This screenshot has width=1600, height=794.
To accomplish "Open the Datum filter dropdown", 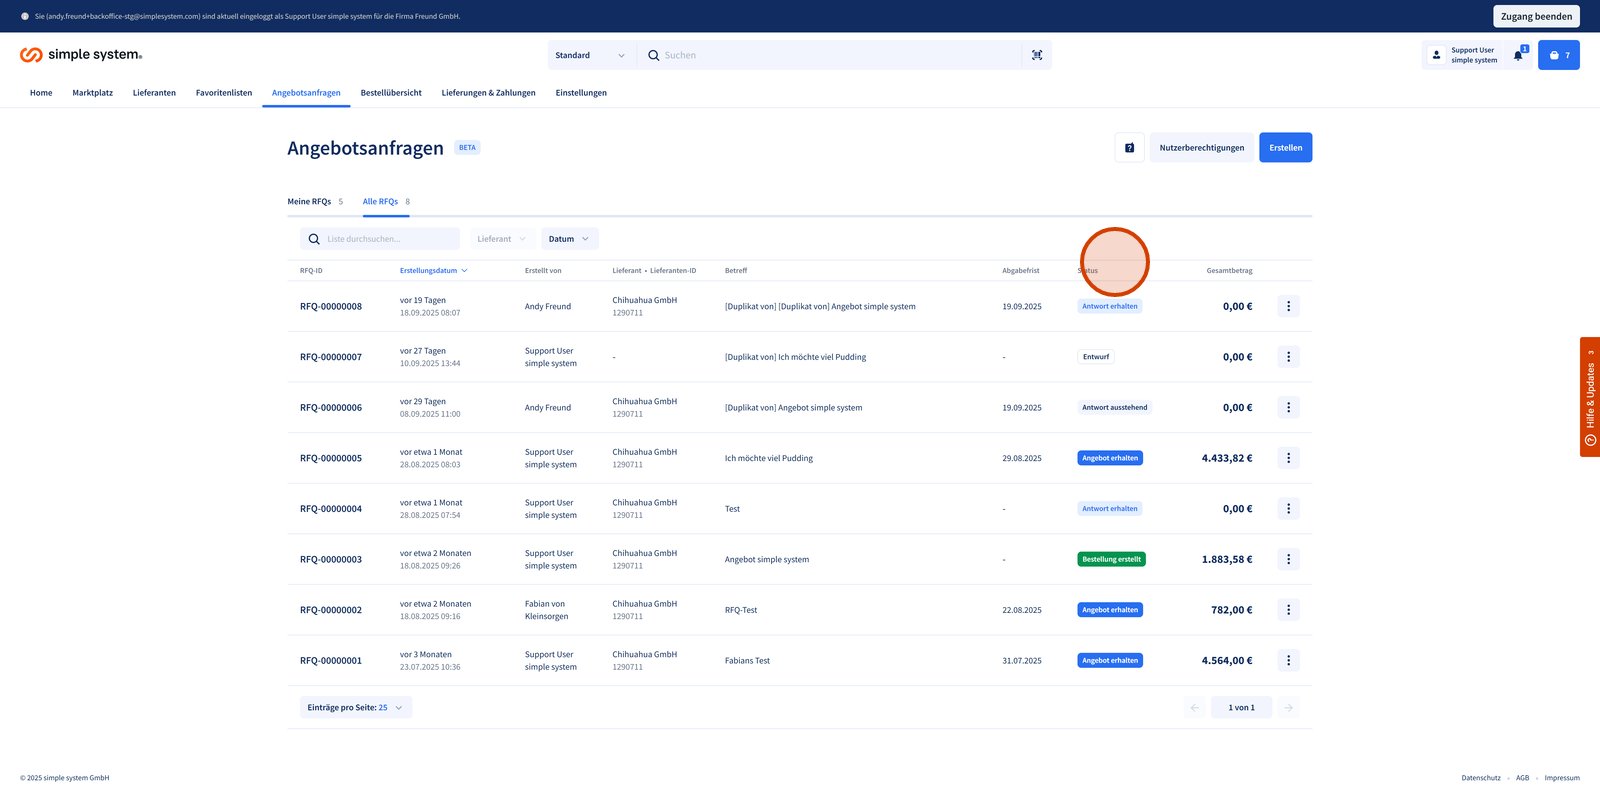I will [x=570, y=239].
